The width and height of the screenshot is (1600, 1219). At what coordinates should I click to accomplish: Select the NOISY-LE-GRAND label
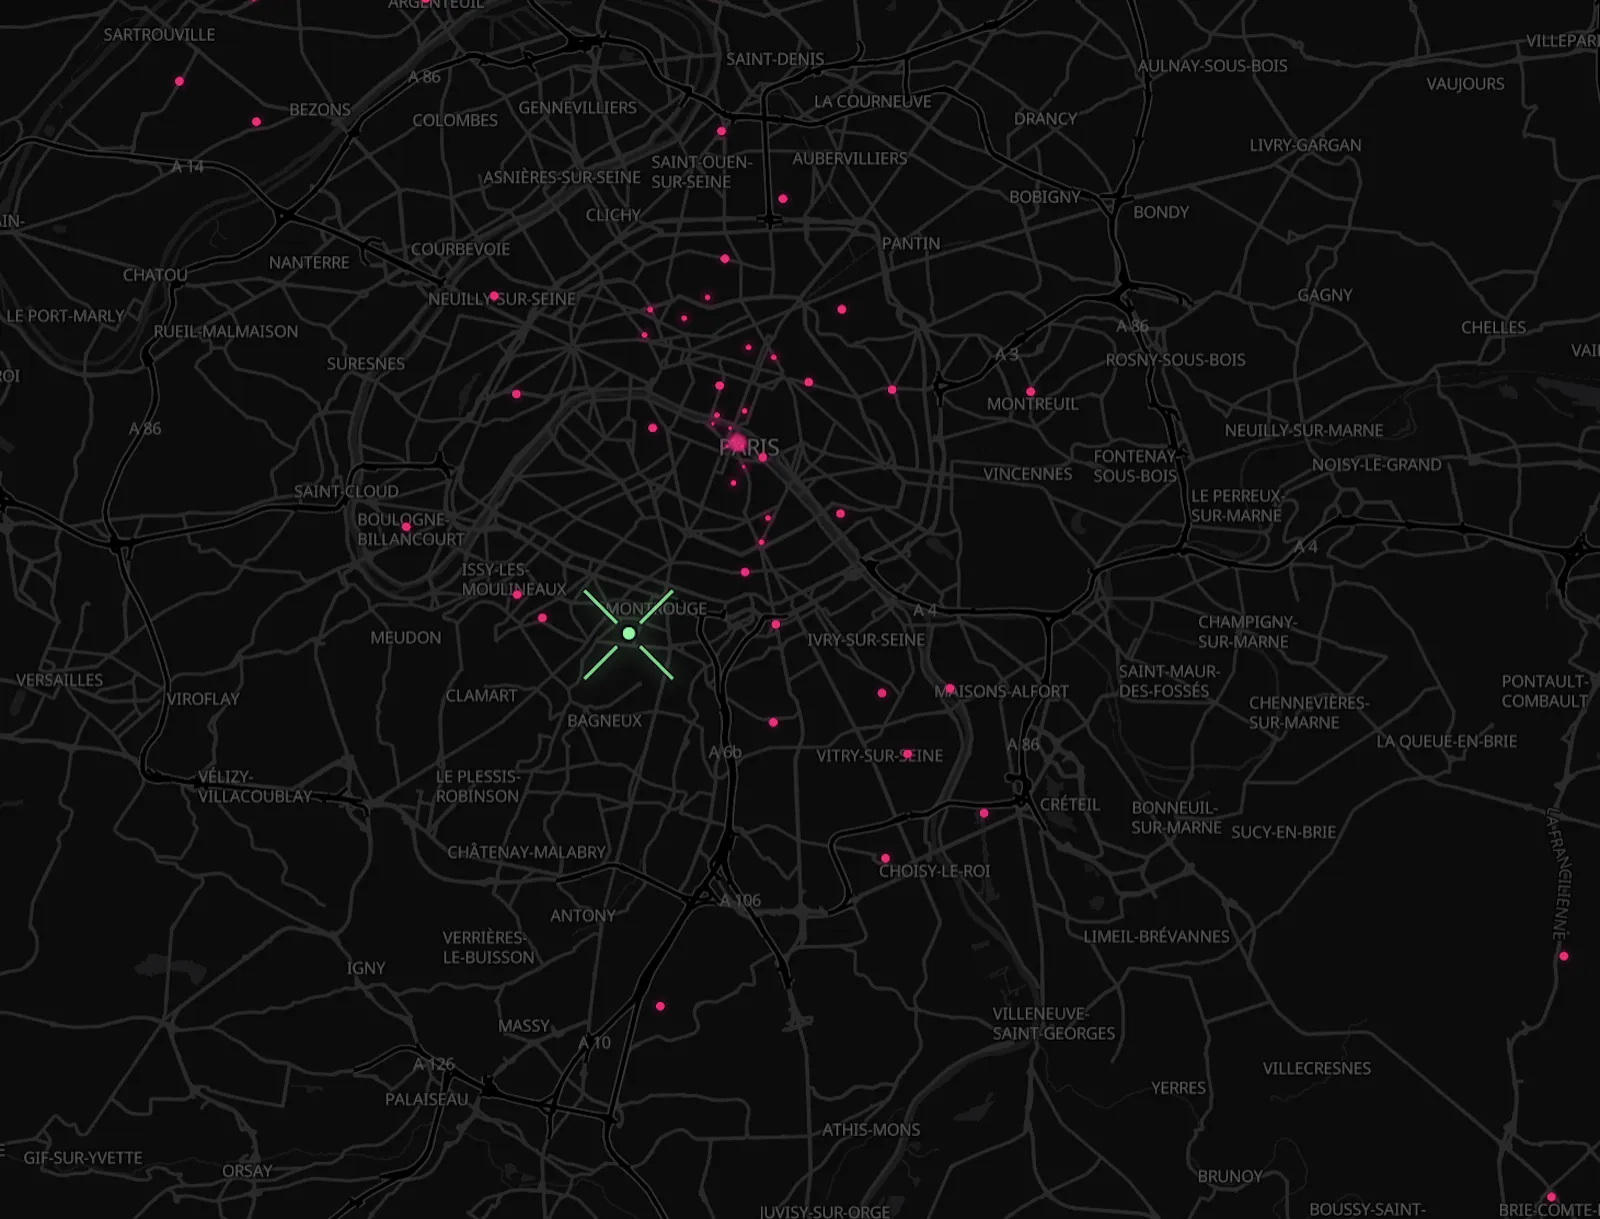1377,465
